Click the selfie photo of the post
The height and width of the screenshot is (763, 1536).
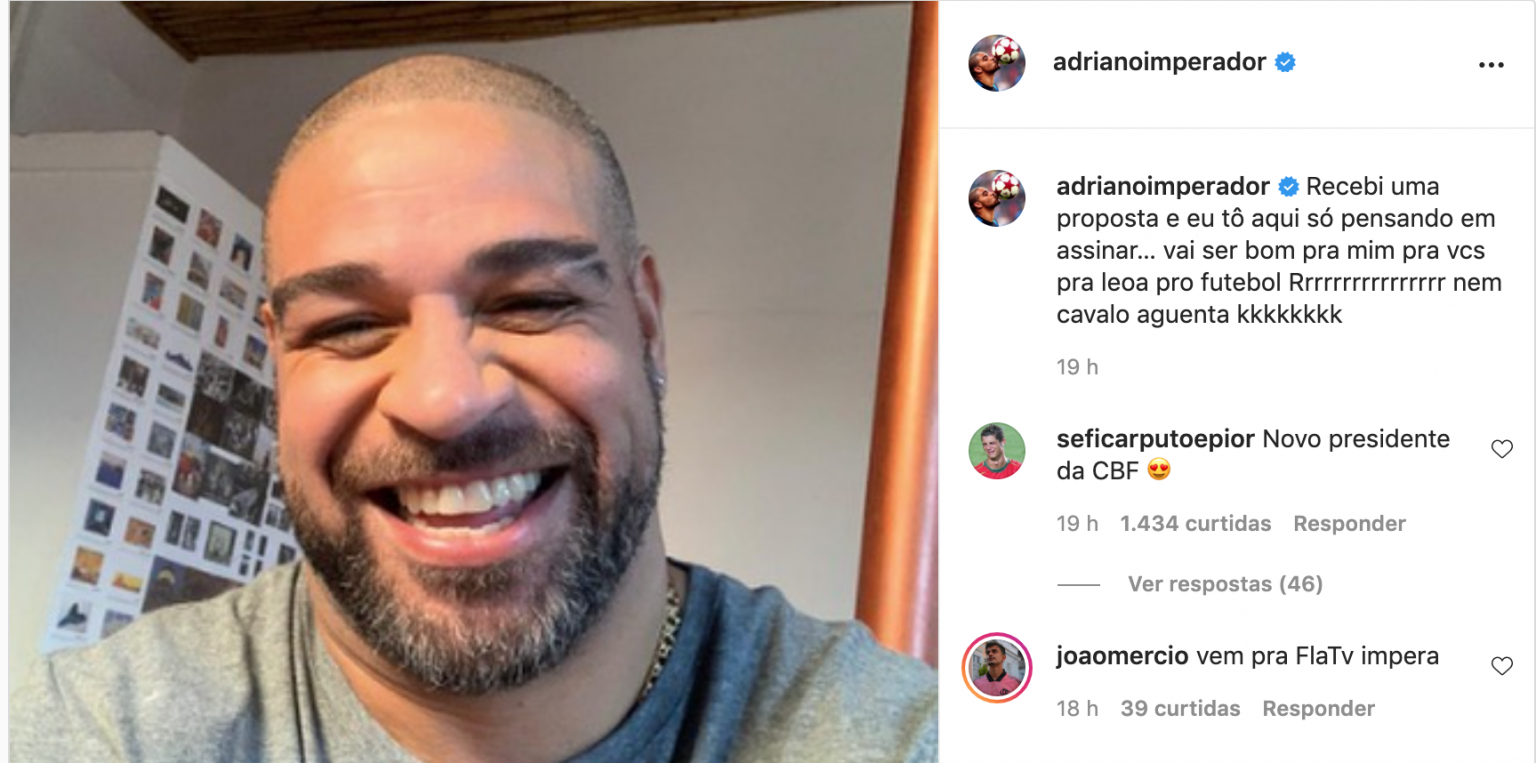pyautogui.click(x=474, y=382)
